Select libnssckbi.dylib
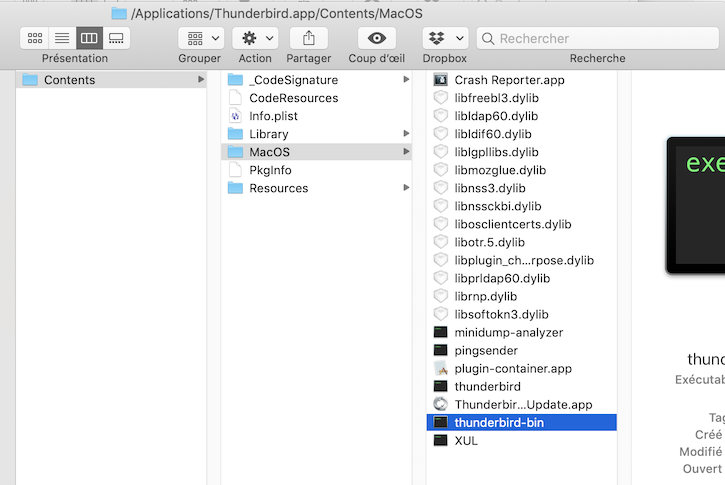The height and width of the screenshot is (485, 725). (522, 206)
